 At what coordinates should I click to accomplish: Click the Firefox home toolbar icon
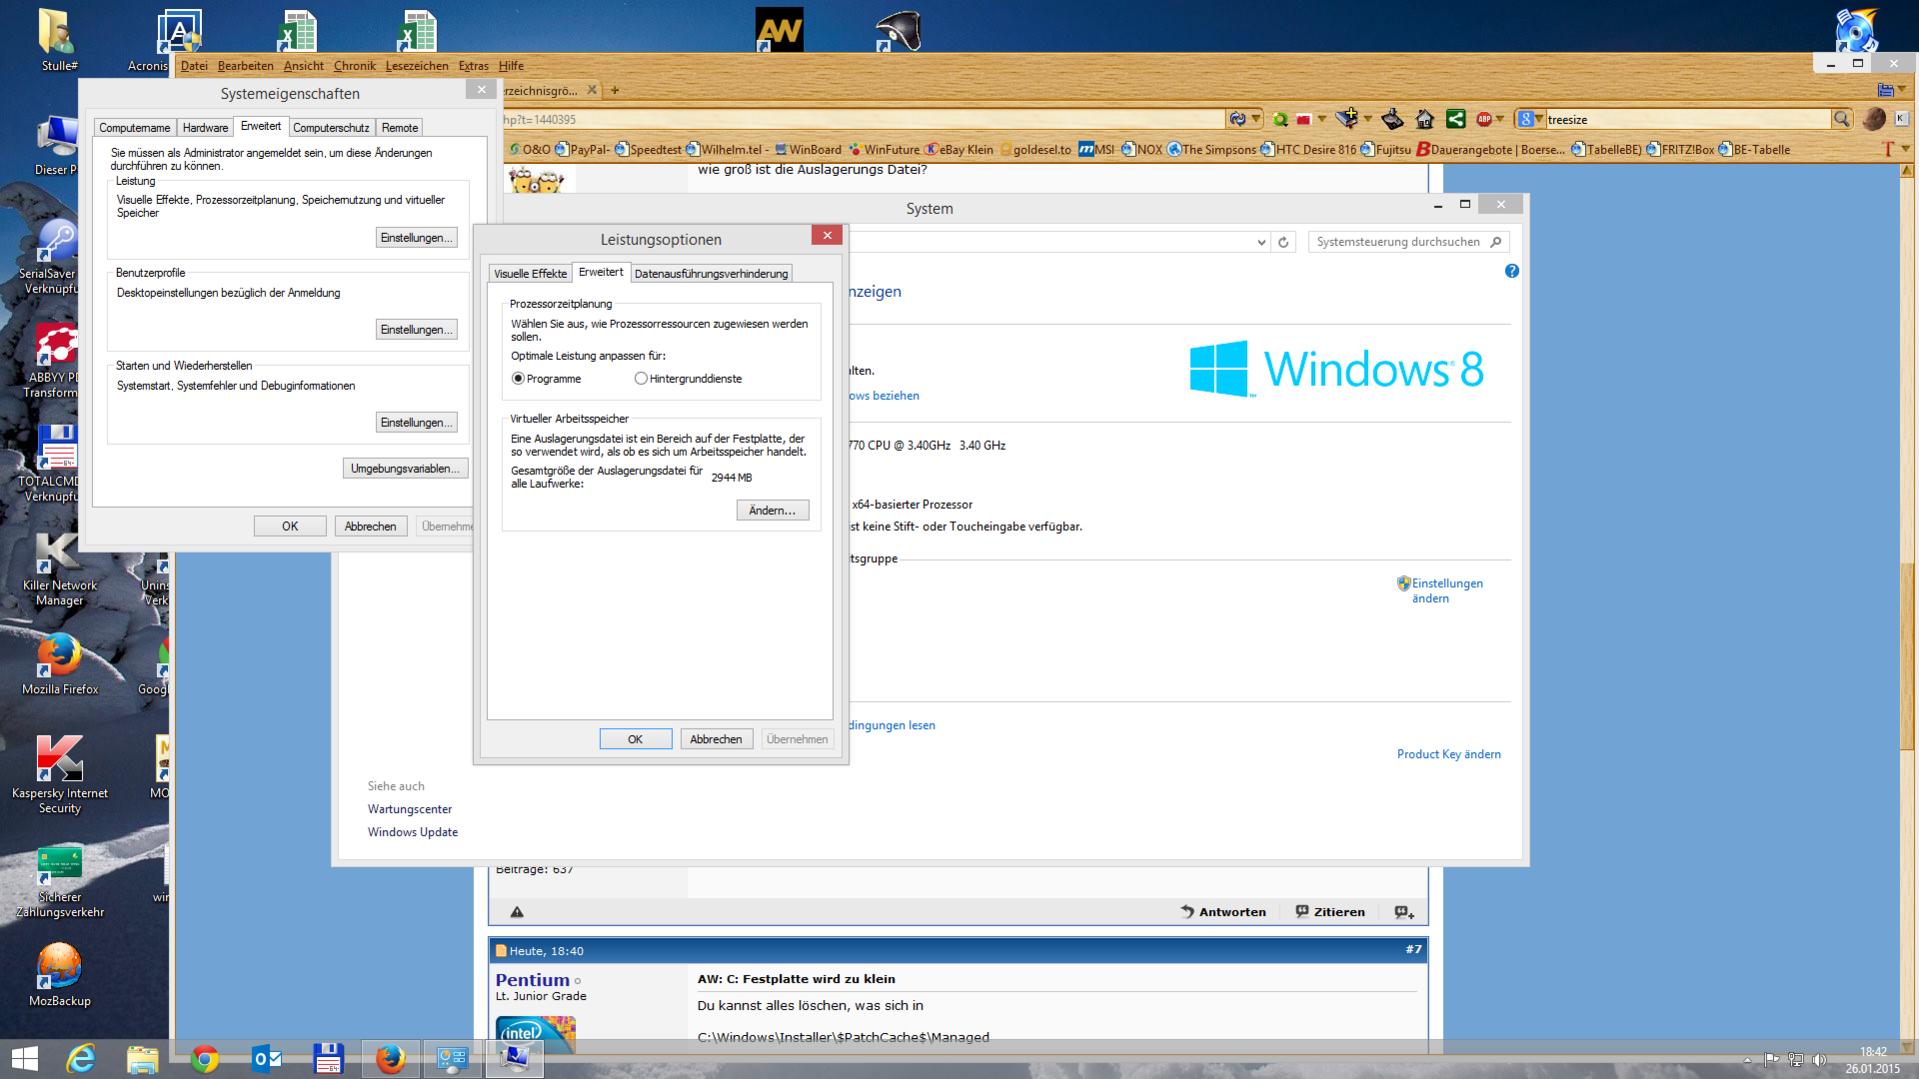[x=1425, y=119]
